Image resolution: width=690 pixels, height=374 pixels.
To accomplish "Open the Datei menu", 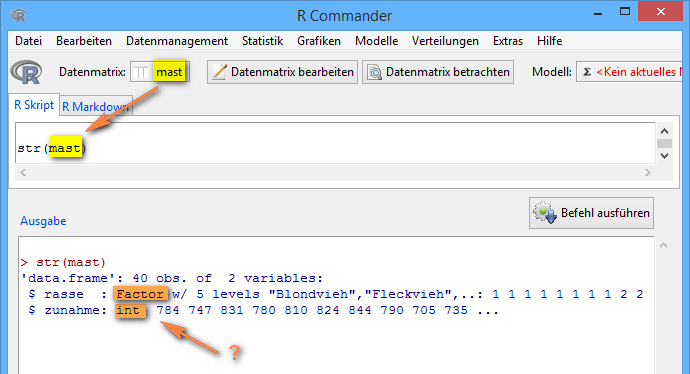I will pos(29,41).
